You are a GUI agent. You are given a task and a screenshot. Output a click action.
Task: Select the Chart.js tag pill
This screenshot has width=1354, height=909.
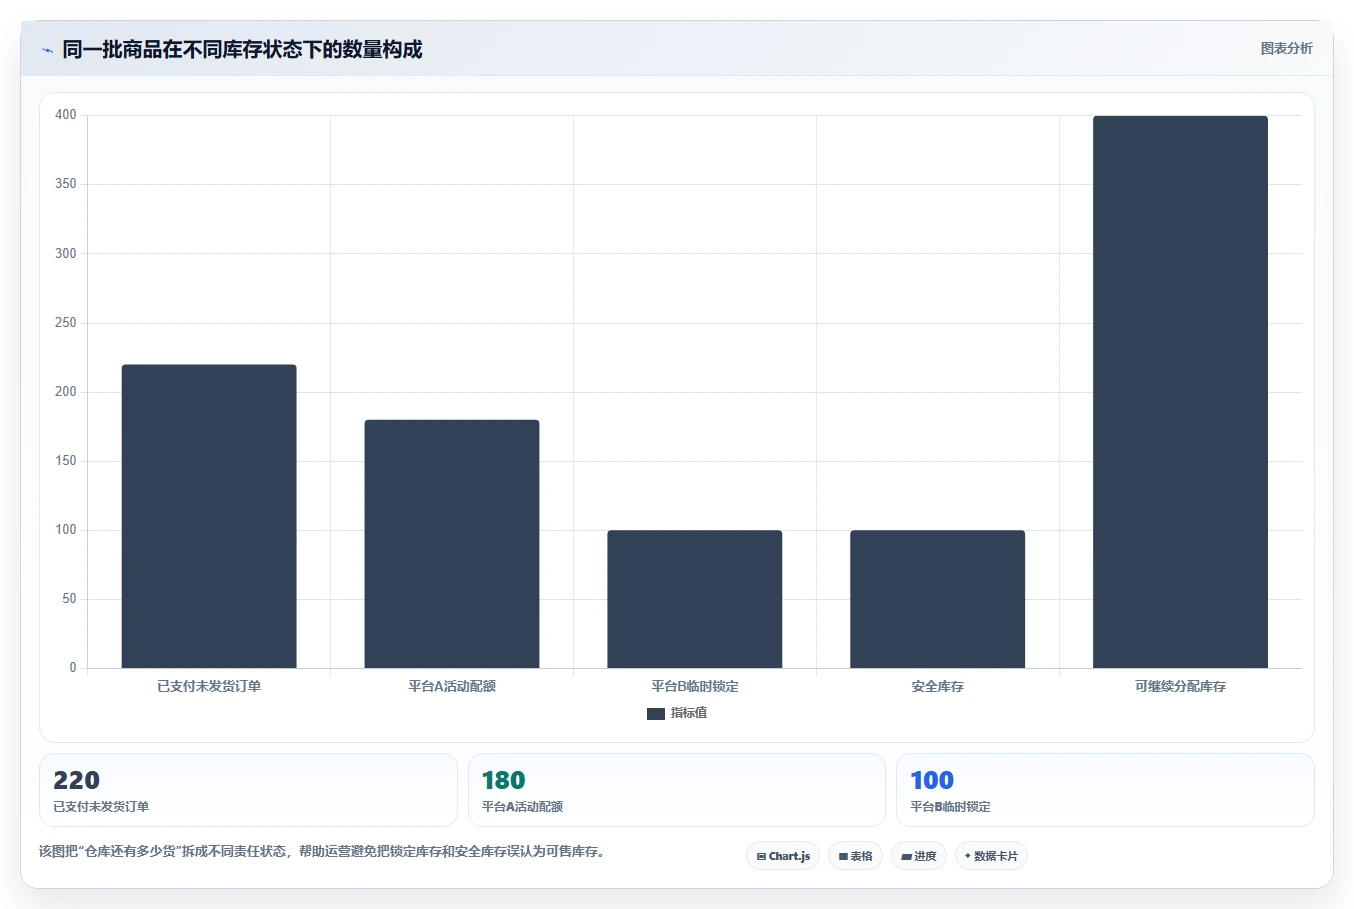(x=783, y=856)
